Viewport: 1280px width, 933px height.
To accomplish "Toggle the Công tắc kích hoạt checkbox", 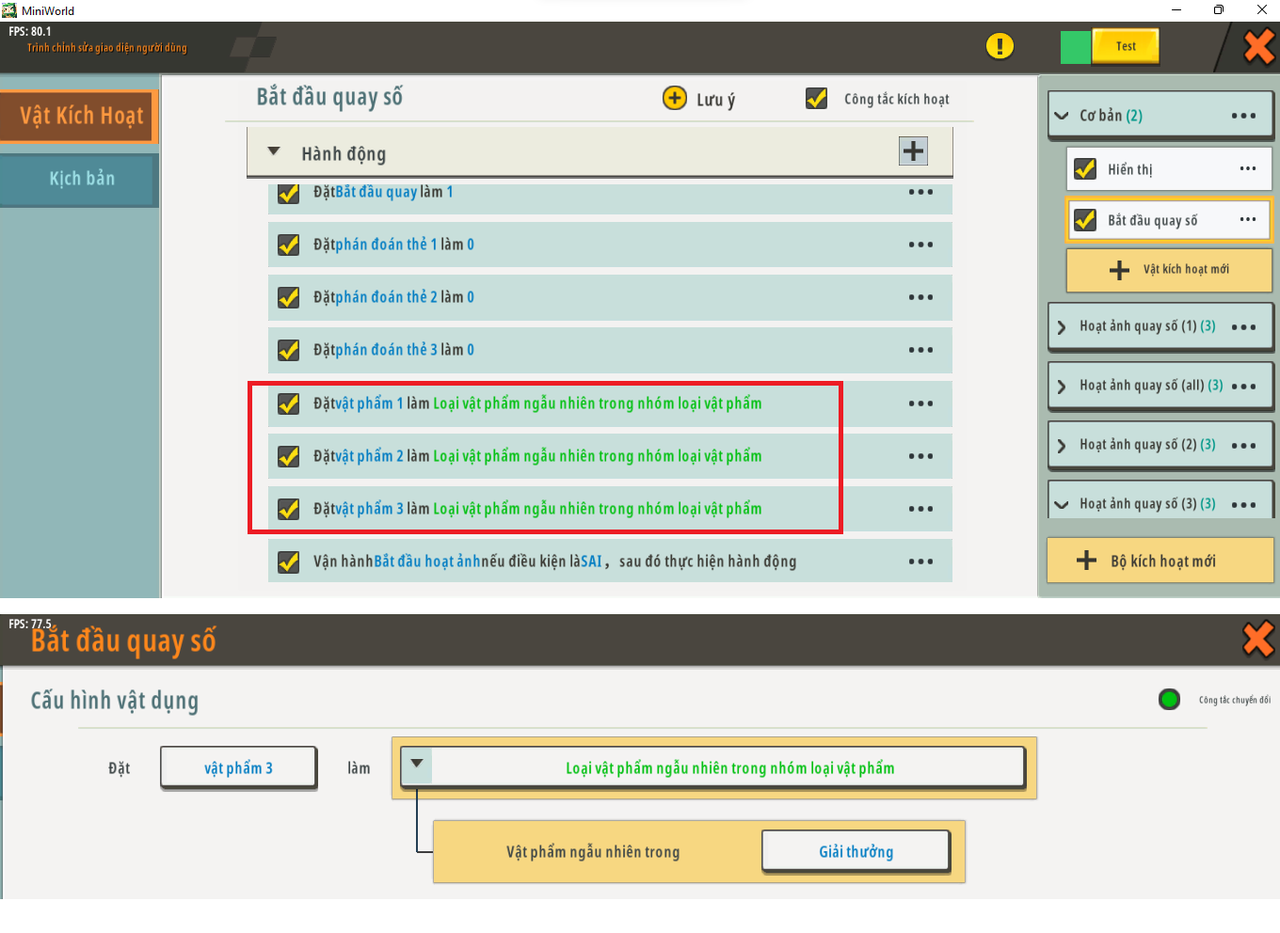I will click(817, 98).
